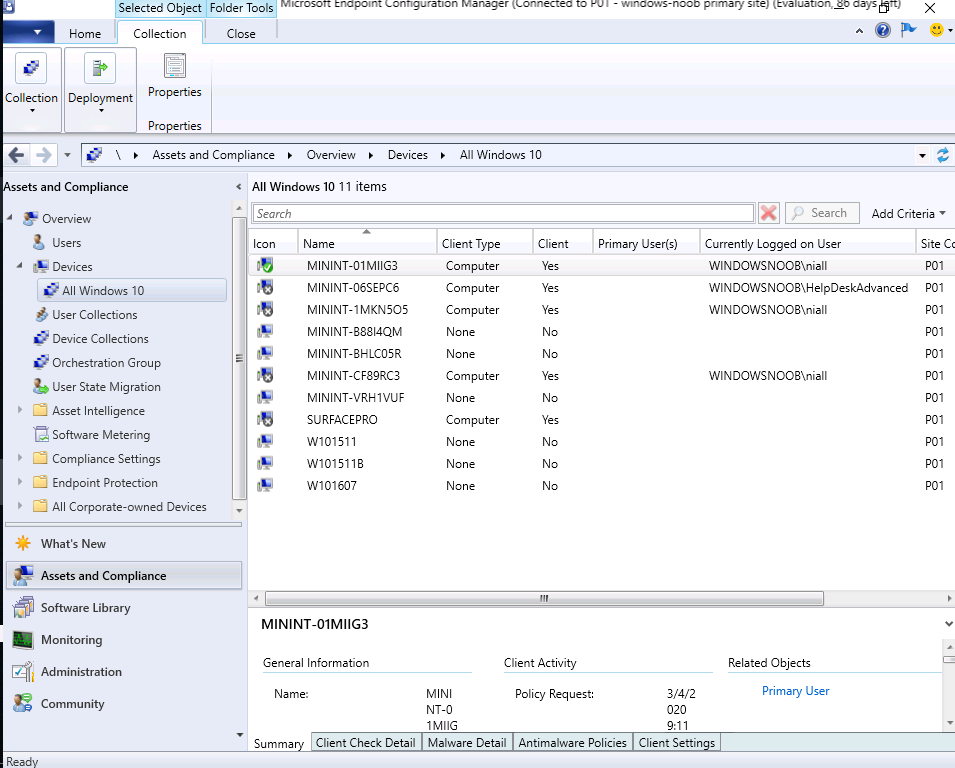Click into the Search input field

click(x=503, y=213)
